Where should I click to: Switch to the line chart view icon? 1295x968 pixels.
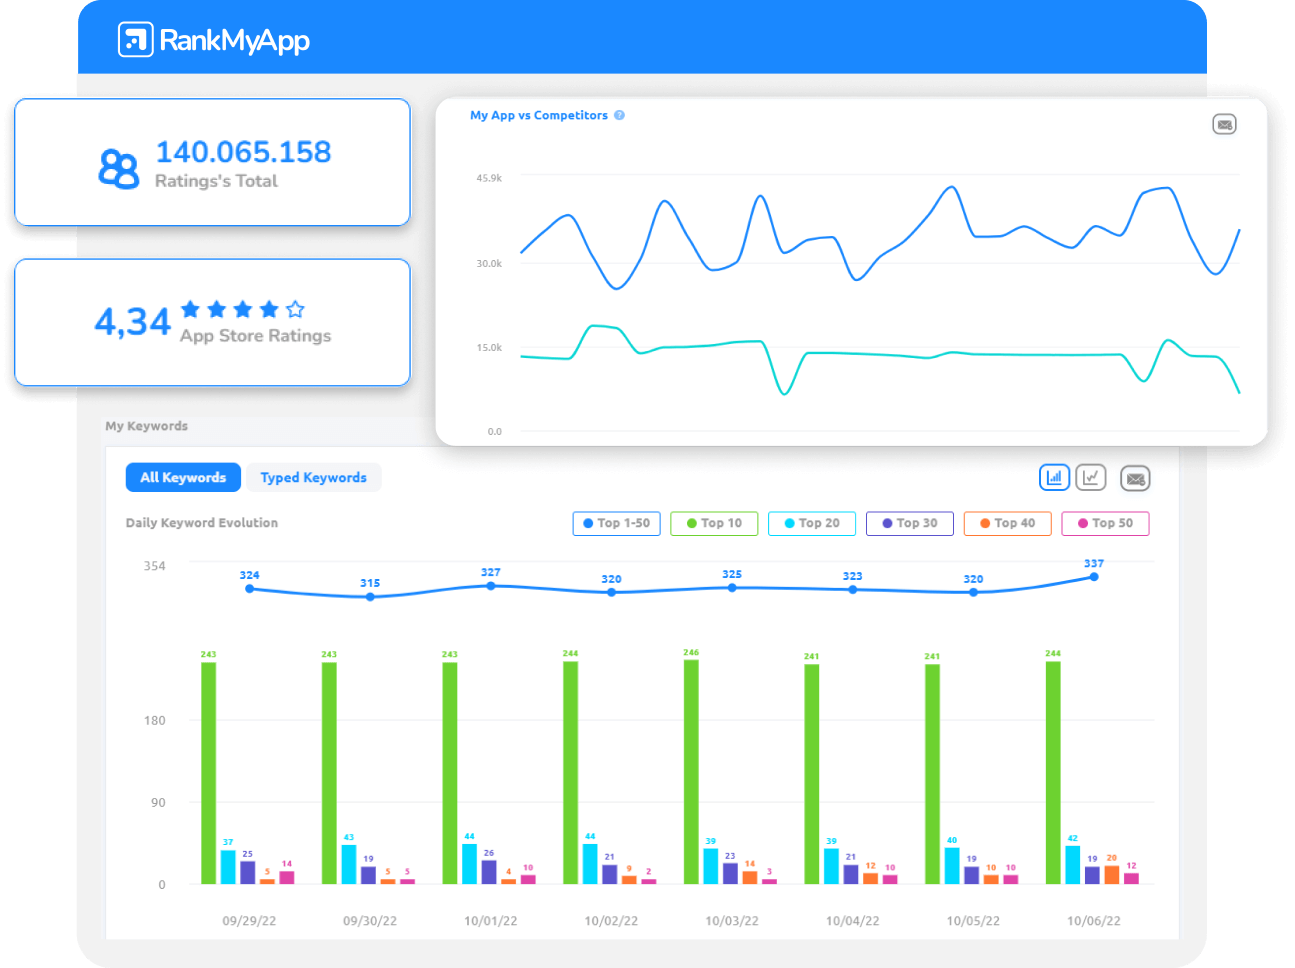(x=1091, y=477)
